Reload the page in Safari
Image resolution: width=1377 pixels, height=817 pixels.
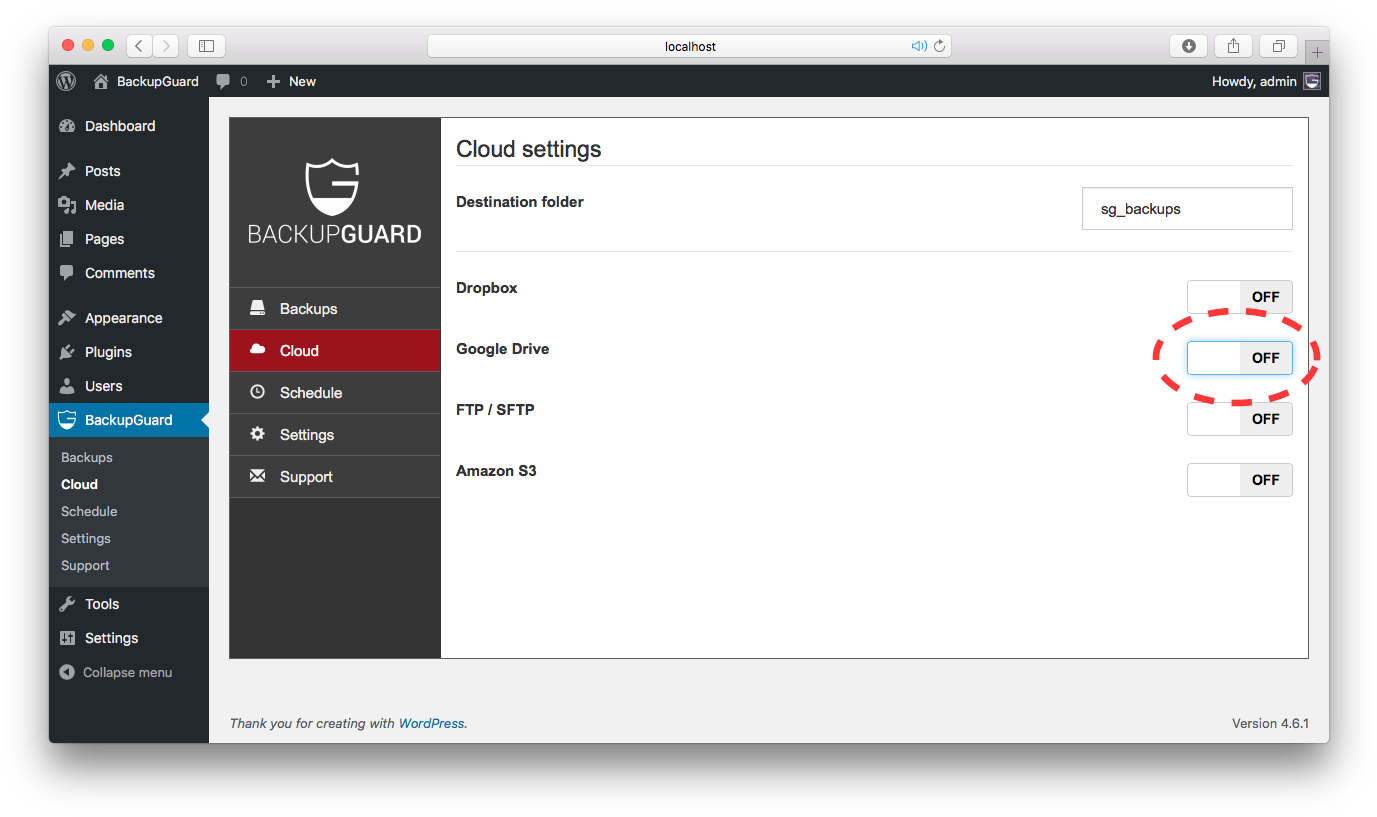click(940, 46)
